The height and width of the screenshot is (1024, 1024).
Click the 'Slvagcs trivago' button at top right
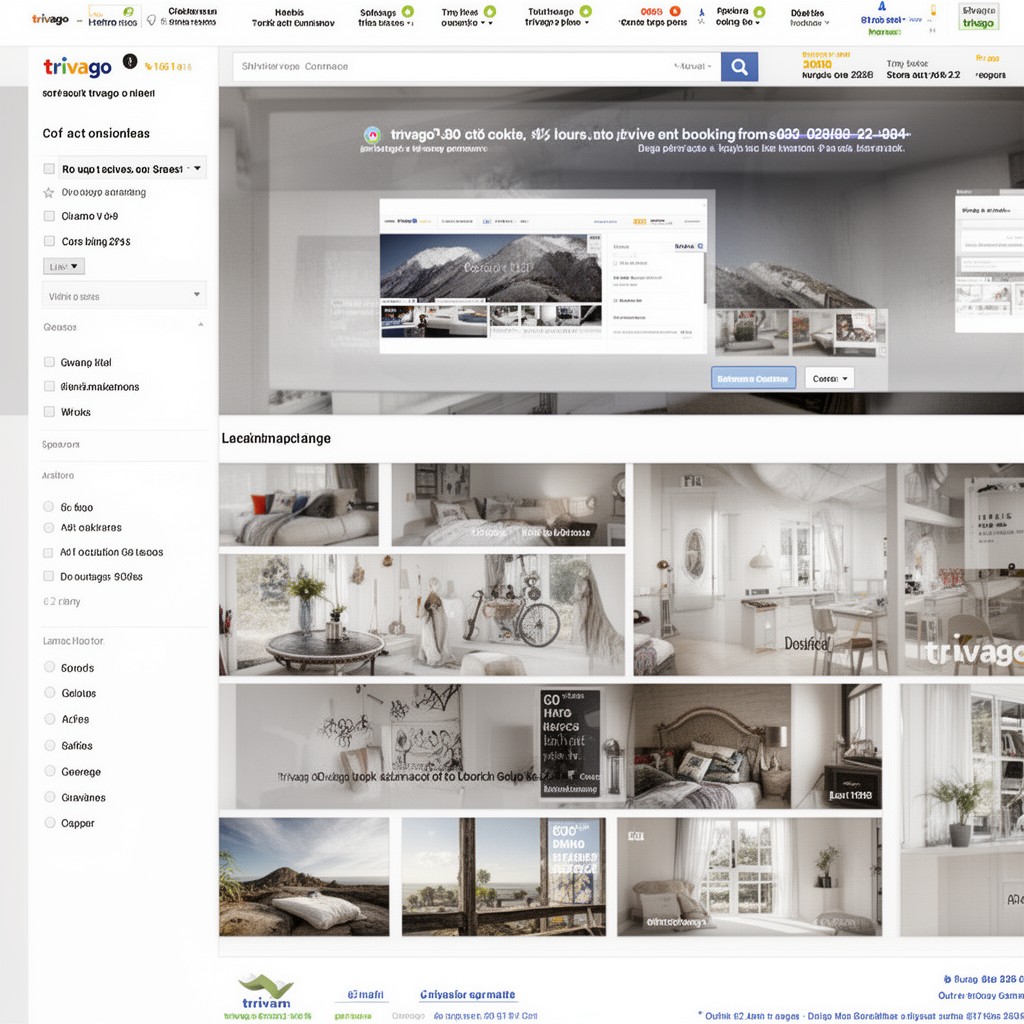(x=978, y=17)
